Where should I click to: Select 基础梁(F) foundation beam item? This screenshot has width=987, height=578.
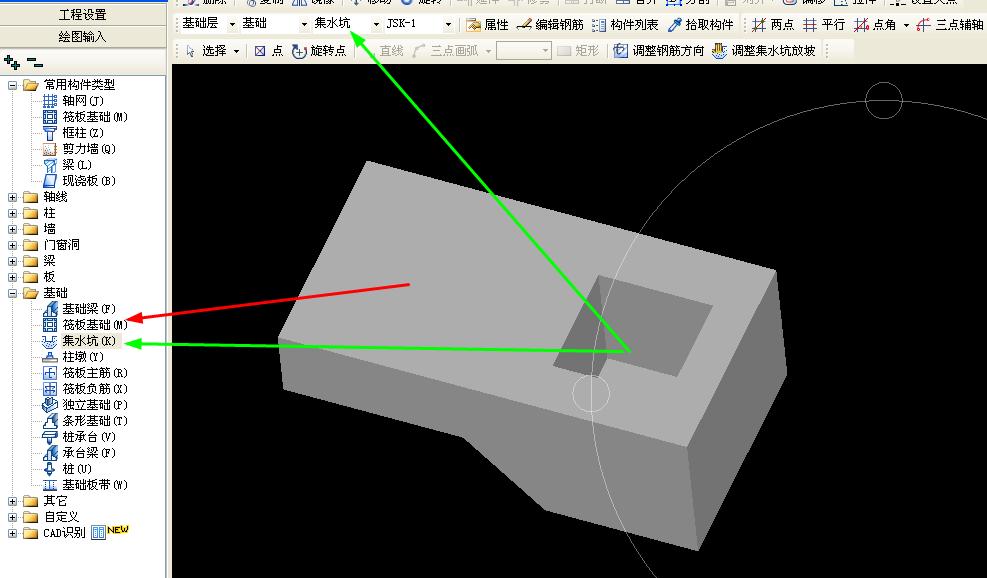pyautogui.click(x=80, y=309)
